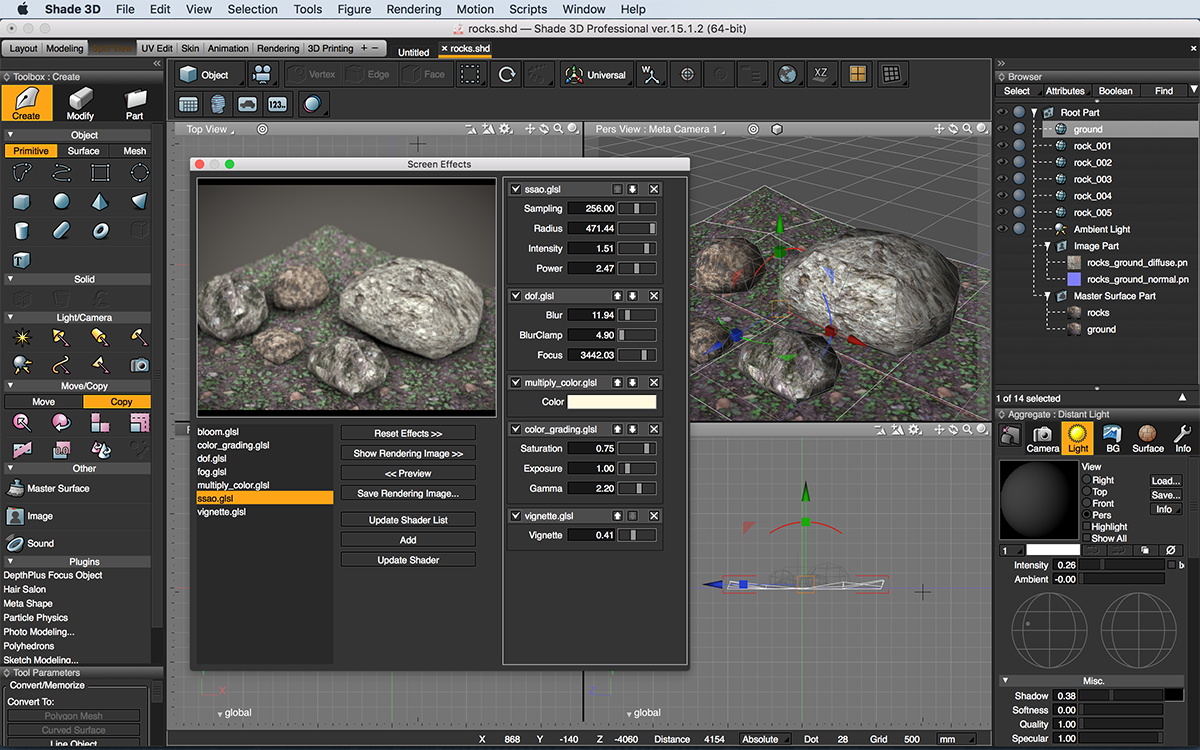The width and height of the screenshot is (1200, 750).
Task: Click the Load... button in light panel
Action: (1165, 481)
